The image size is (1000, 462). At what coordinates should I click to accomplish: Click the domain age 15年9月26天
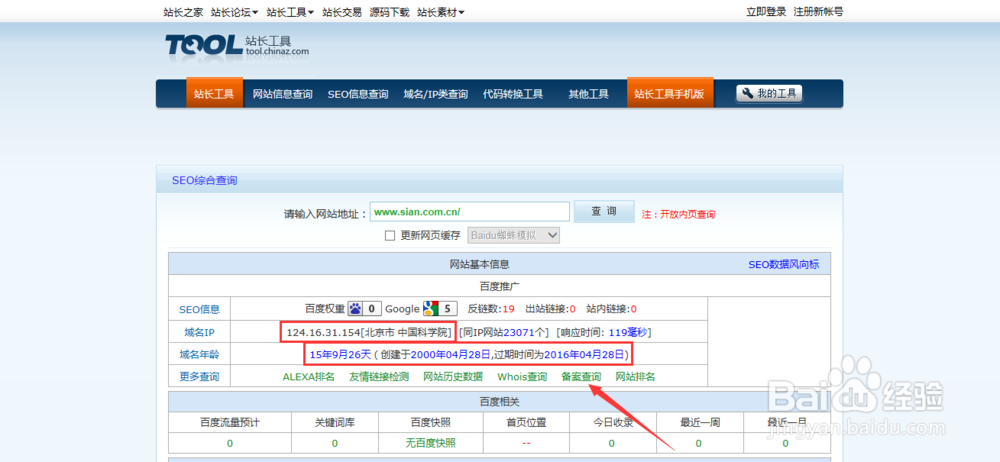point(340,354)
